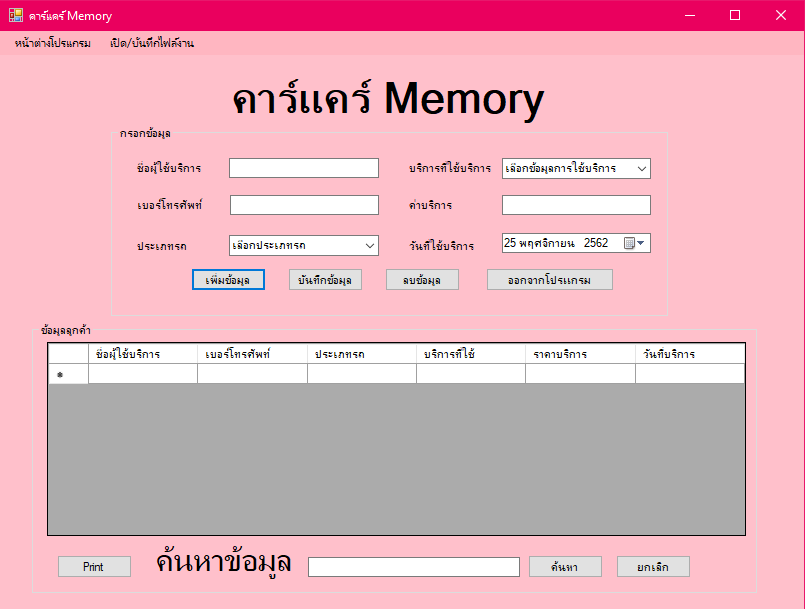Click the search text field
This screenshot has height=609, width=805.
coord(414,567)
